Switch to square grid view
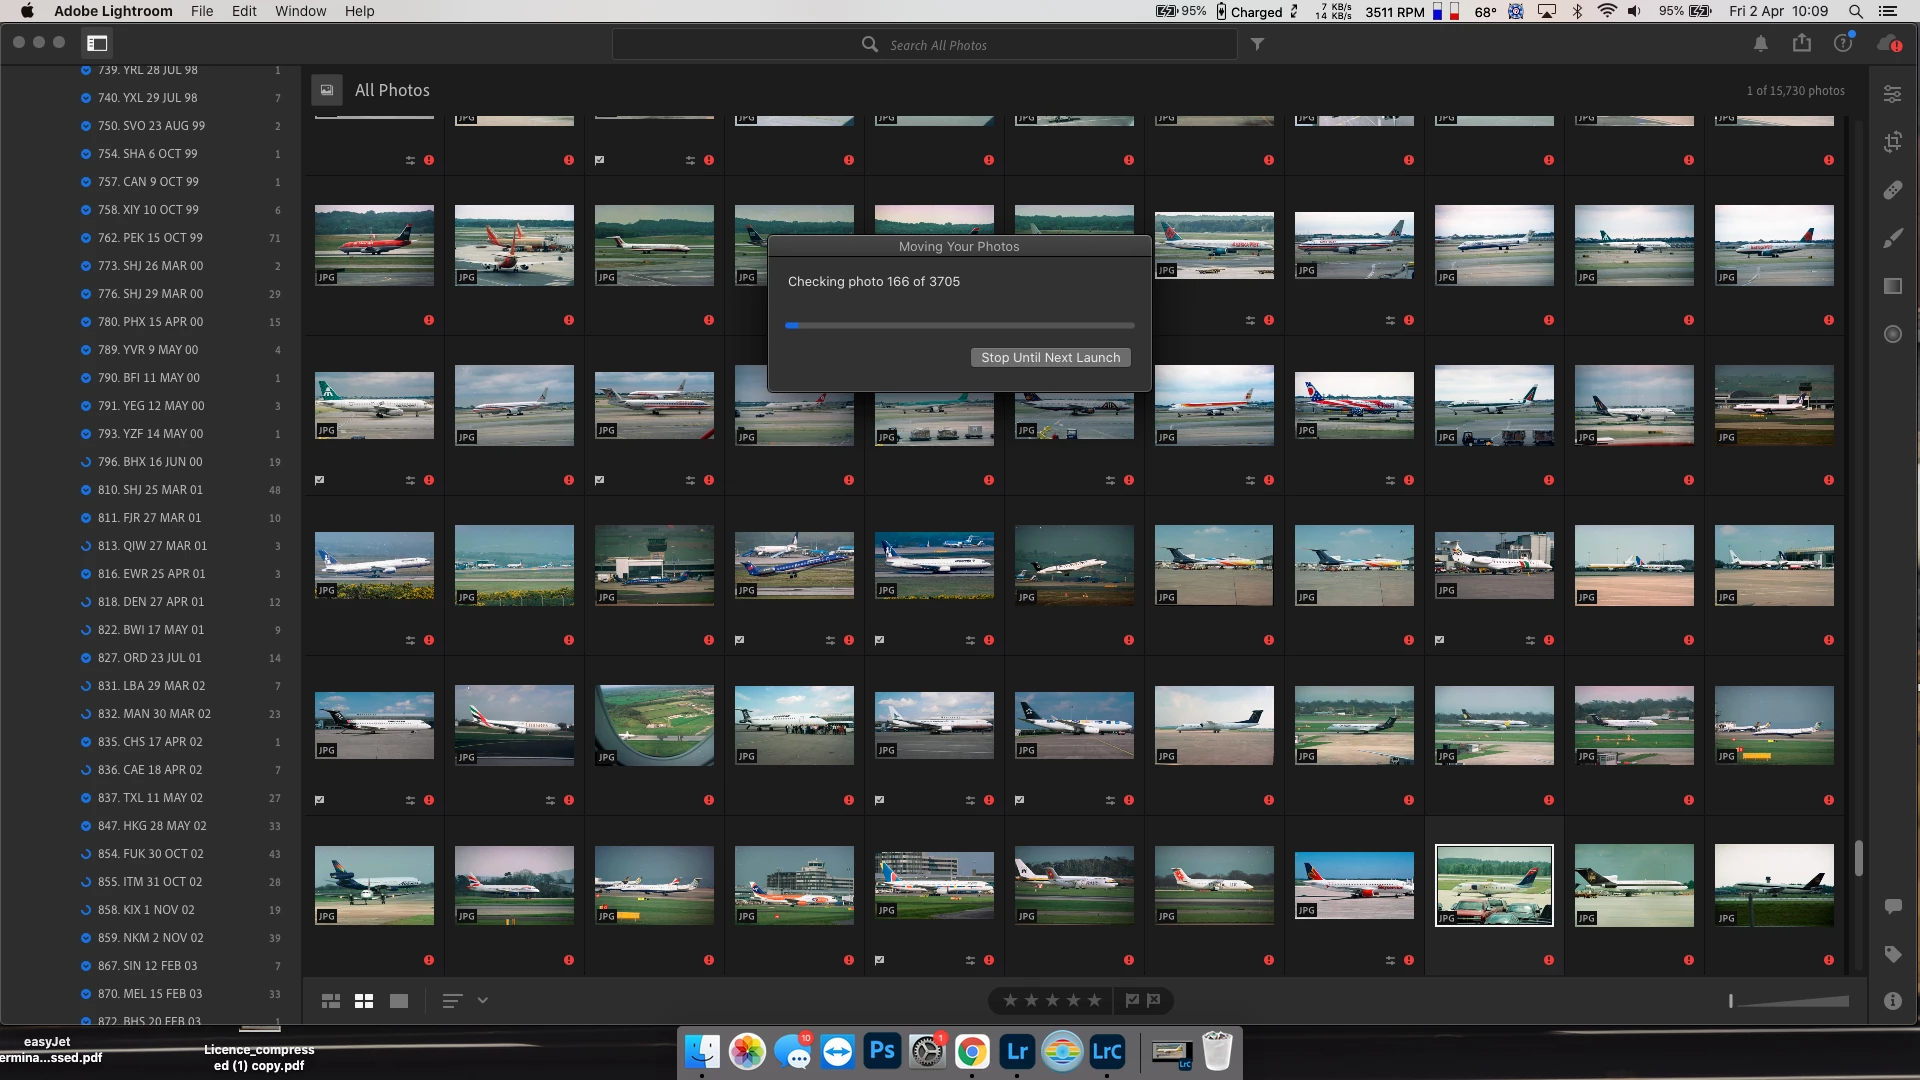 pyautogui.click(x=364, y=1001)
